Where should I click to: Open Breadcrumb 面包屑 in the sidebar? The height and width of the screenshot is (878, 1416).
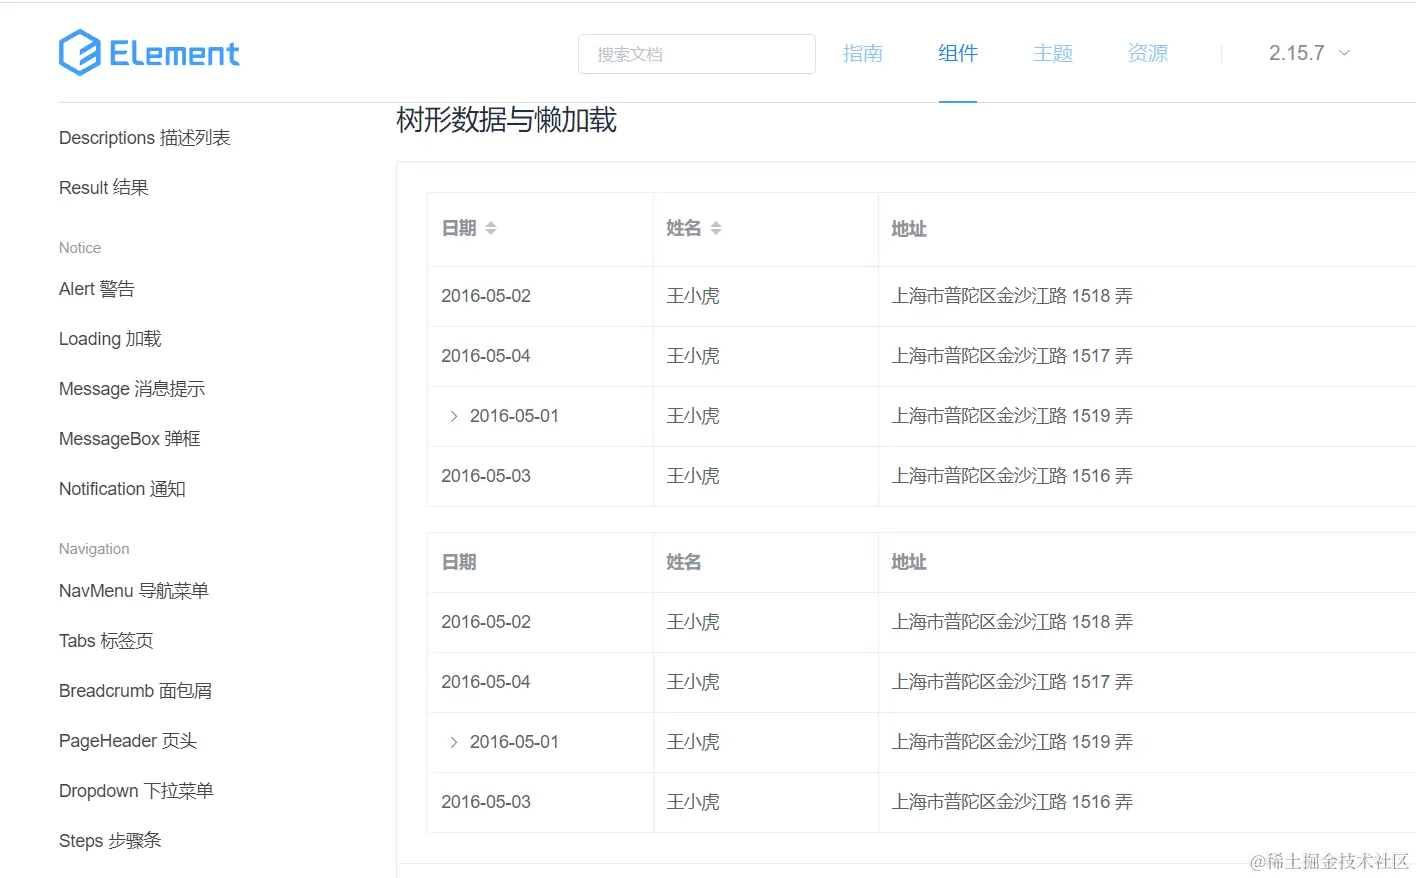coord(135,691)
